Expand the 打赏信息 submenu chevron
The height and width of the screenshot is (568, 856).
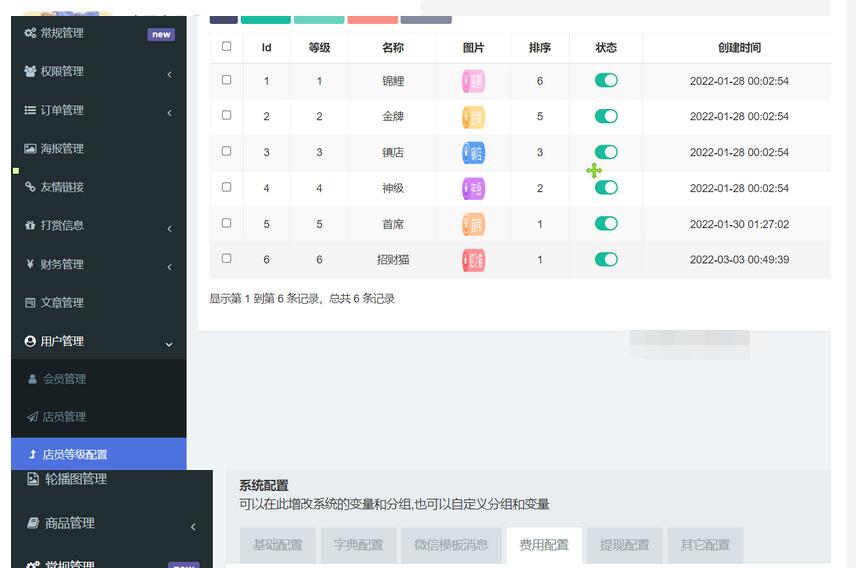click(169, 228)
